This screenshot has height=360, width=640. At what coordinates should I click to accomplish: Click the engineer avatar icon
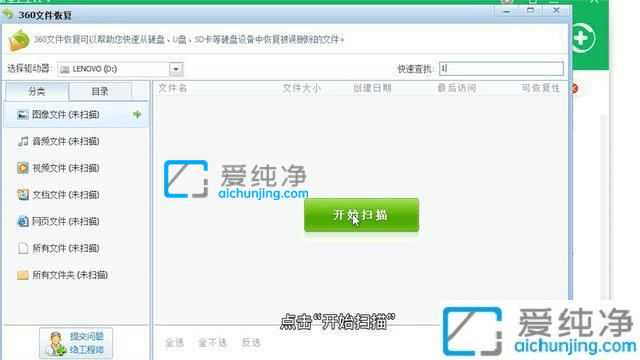(56, 344)
